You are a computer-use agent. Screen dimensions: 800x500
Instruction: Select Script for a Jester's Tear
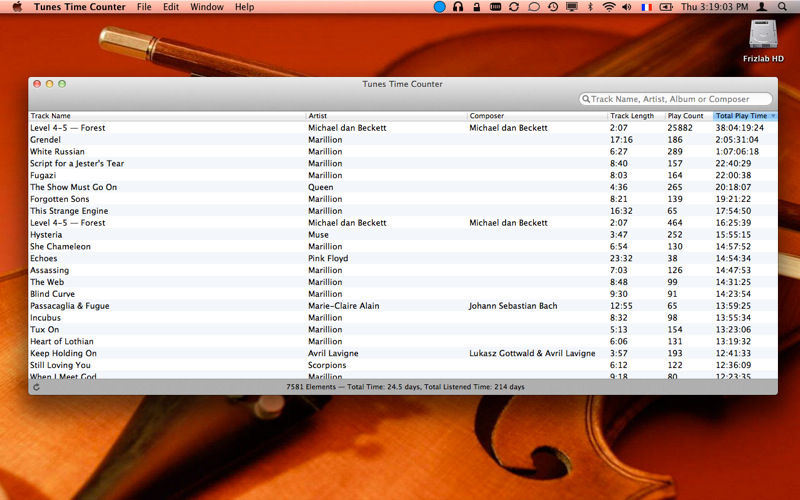tap(403, 163)
